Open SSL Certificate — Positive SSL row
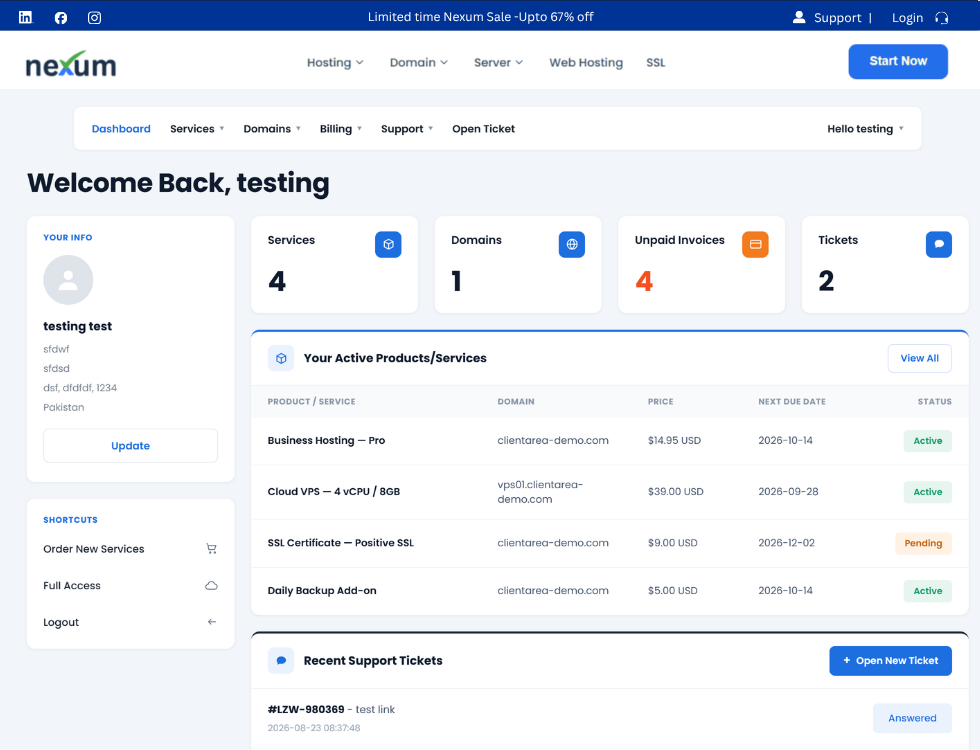The image size is (980, 750). pos(609,543)
